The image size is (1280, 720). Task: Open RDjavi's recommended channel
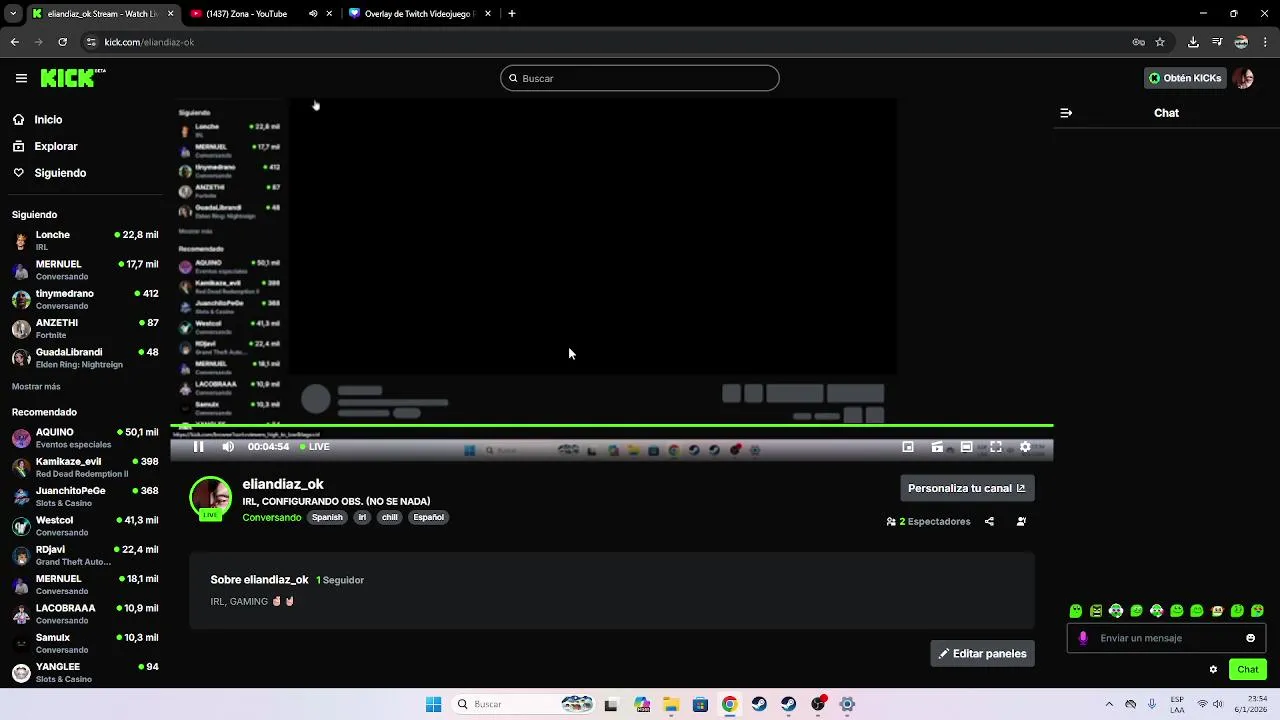pos(85,555)
